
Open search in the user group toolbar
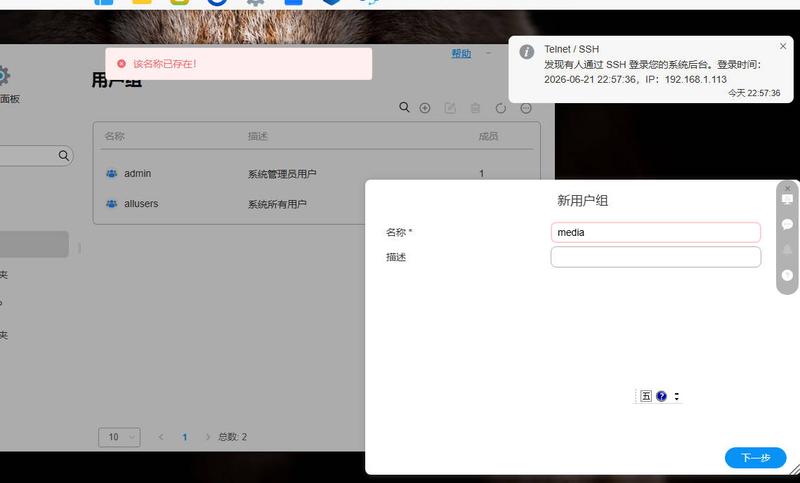(x=404, y=107)
